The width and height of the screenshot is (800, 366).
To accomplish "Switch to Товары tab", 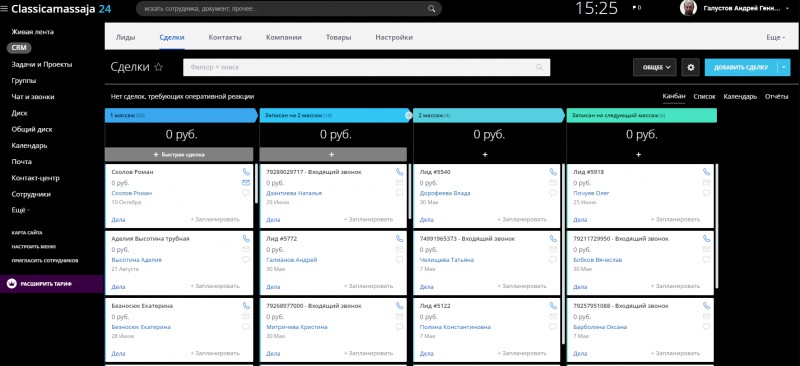I will [x=338, y=37].
